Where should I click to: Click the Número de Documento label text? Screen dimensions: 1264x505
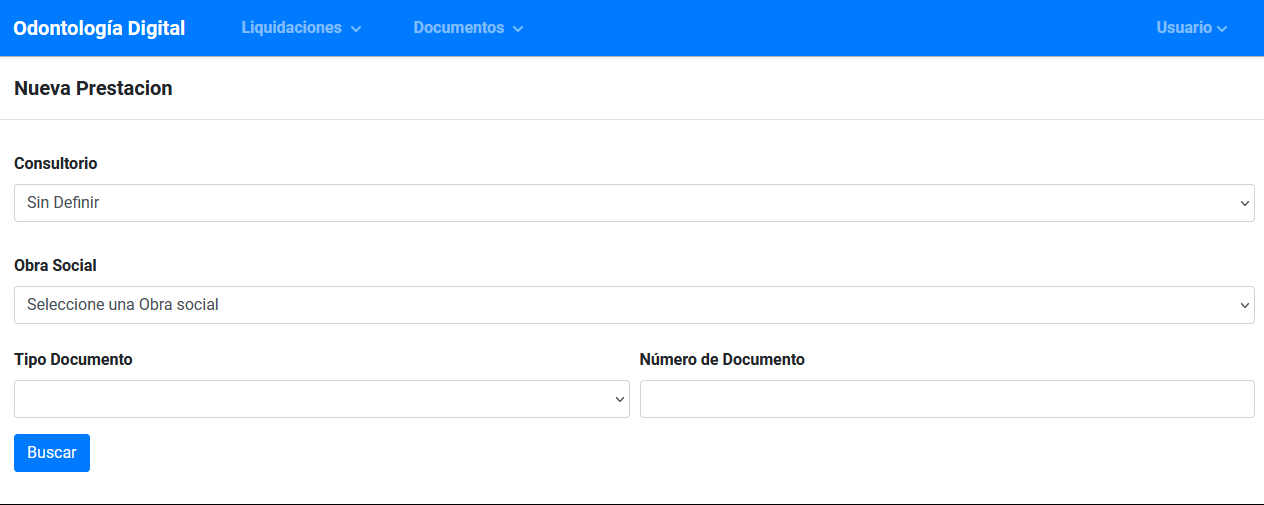click(x=722, y=359)
